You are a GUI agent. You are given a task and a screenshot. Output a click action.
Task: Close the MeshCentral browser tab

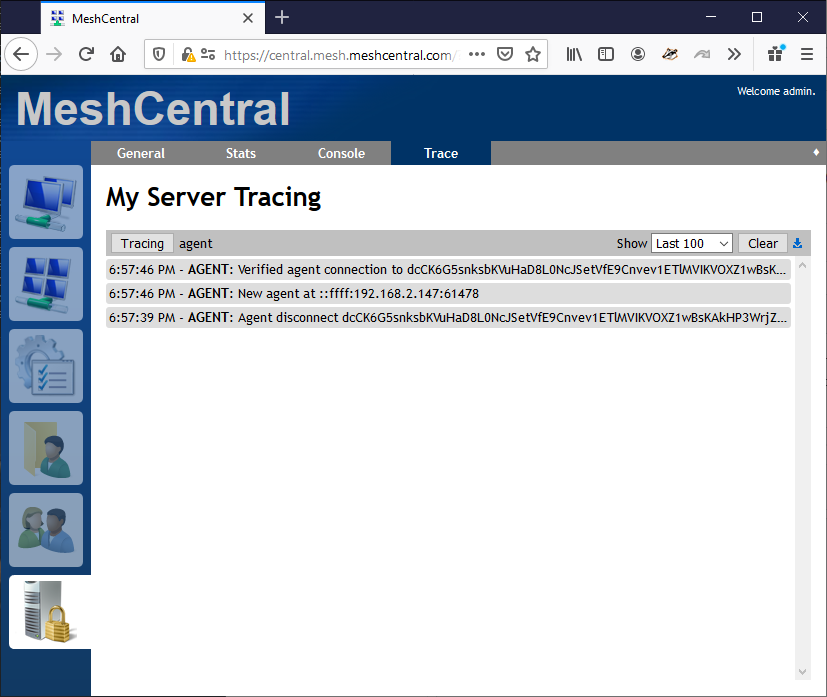point(248,18)
